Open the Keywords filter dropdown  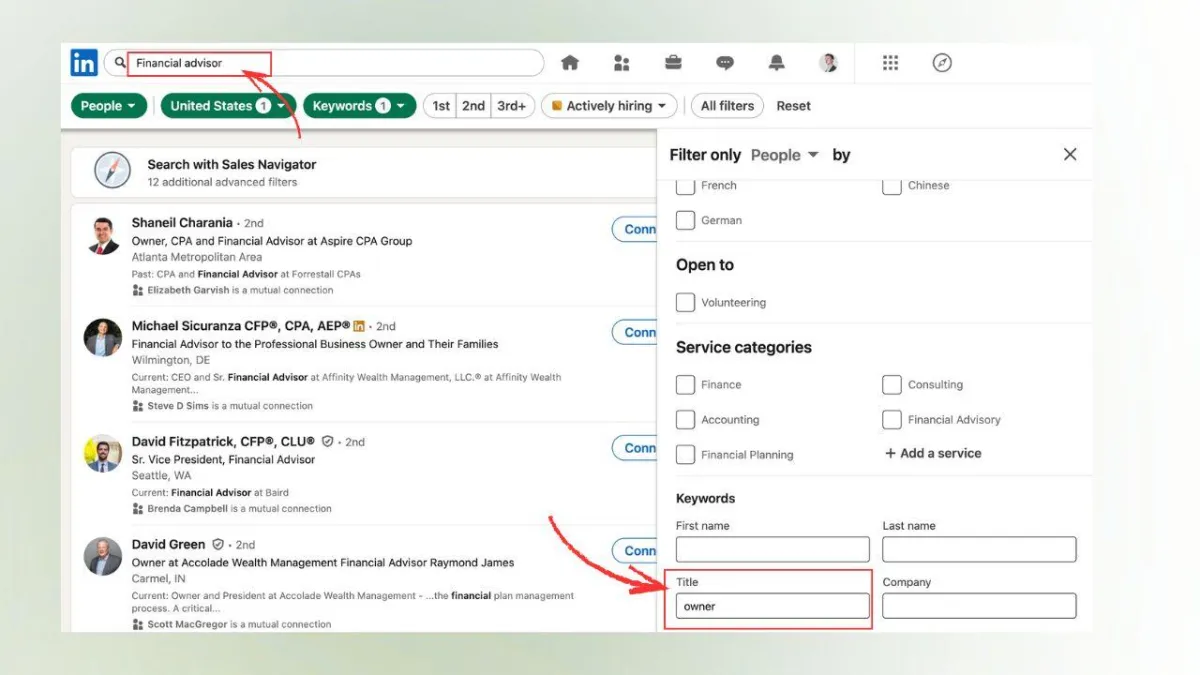coord(360,106)
